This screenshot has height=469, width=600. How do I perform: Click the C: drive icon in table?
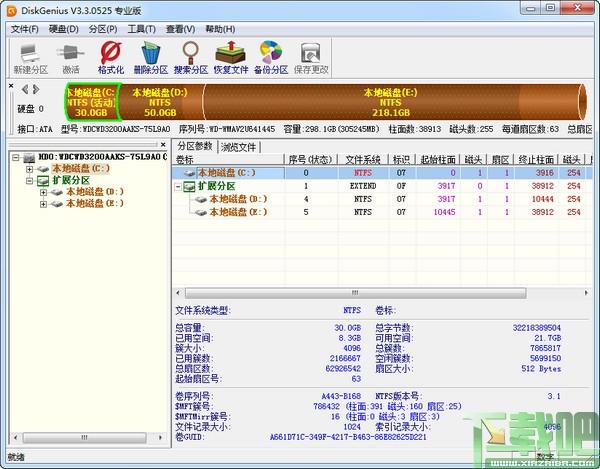click(x=190, y=173)
